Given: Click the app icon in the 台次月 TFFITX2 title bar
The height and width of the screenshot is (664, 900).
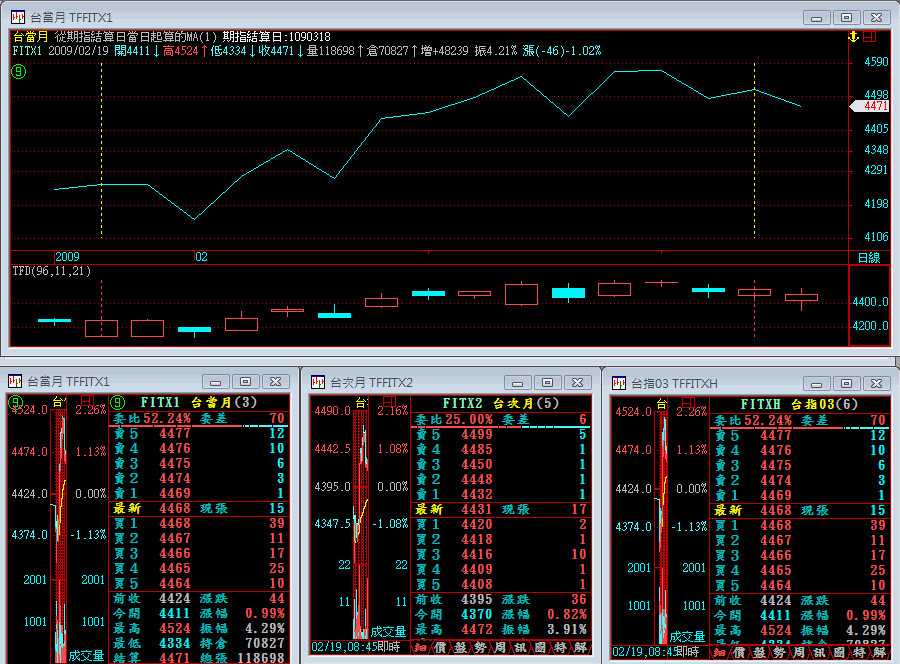Looking at the screenshot, I should click(317, 382).
